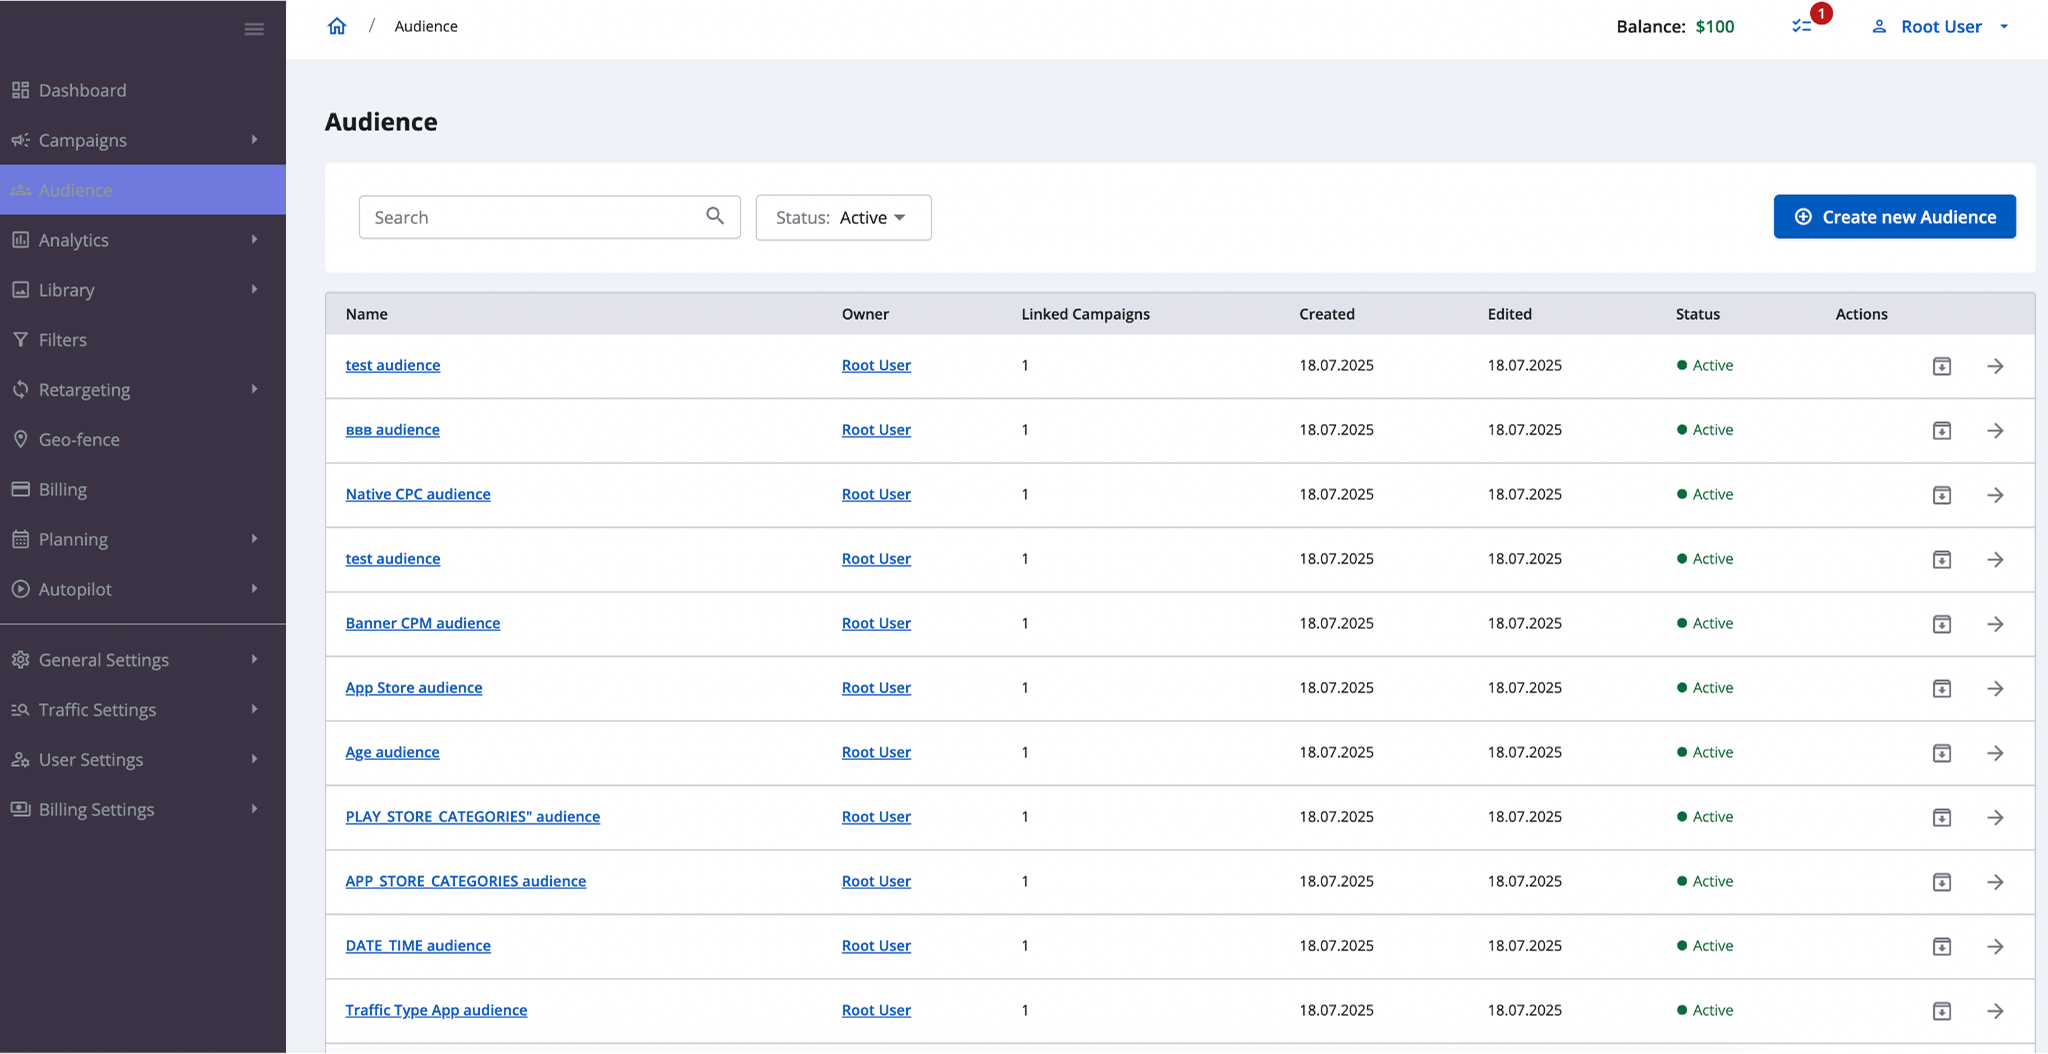Open Traffic Settings in the sidebar
The height and width of the screenshot is (1054, 2048).
click(x=143, y=709)
